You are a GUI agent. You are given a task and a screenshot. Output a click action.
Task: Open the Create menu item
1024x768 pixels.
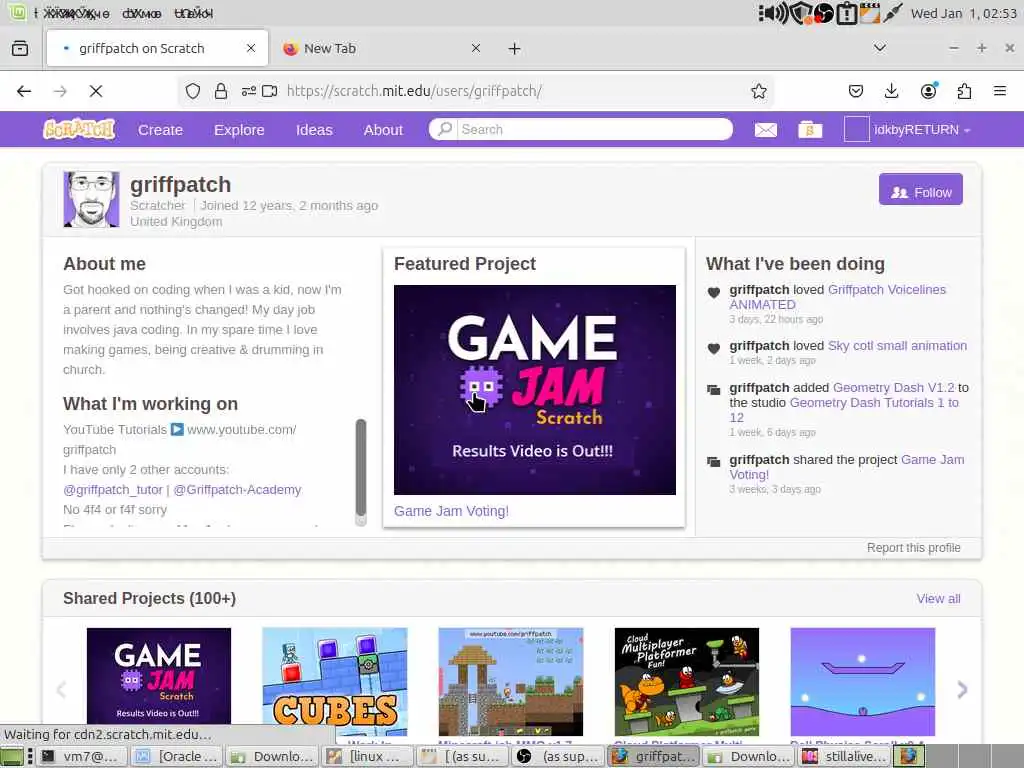click(x=160, y=130)
